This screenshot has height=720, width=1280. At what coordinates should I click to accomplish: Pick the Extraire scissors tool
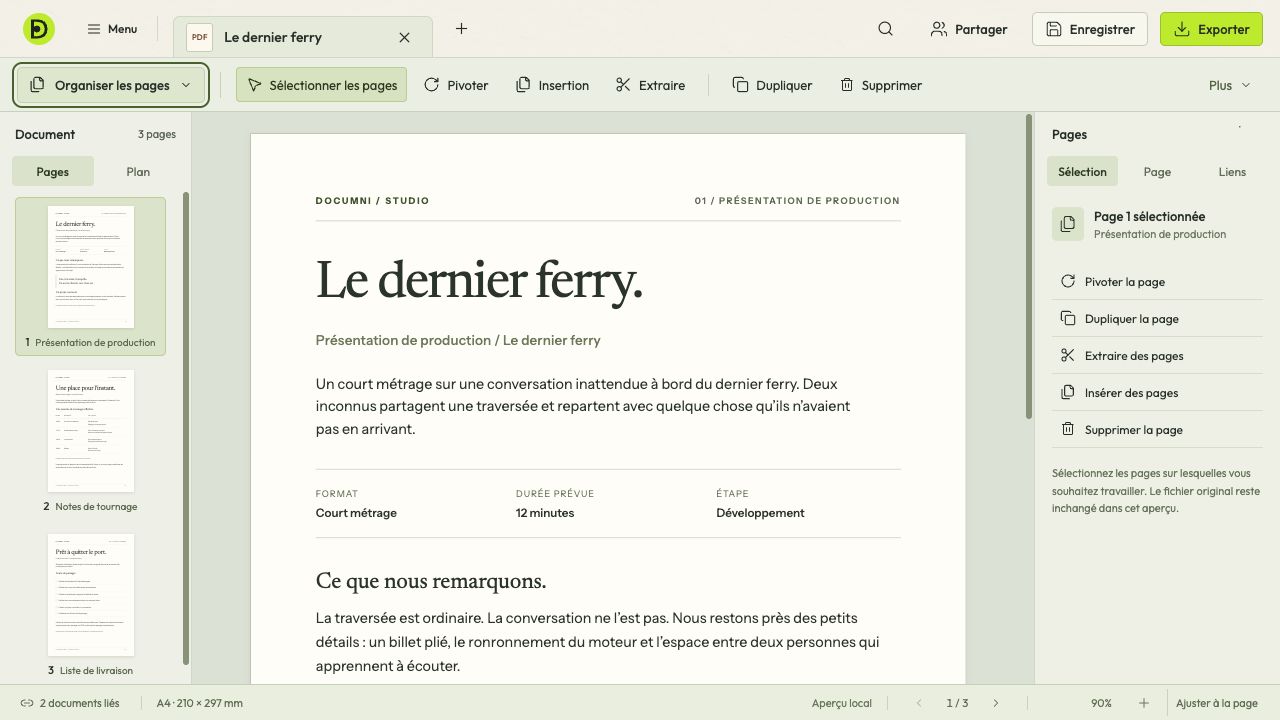650,85
